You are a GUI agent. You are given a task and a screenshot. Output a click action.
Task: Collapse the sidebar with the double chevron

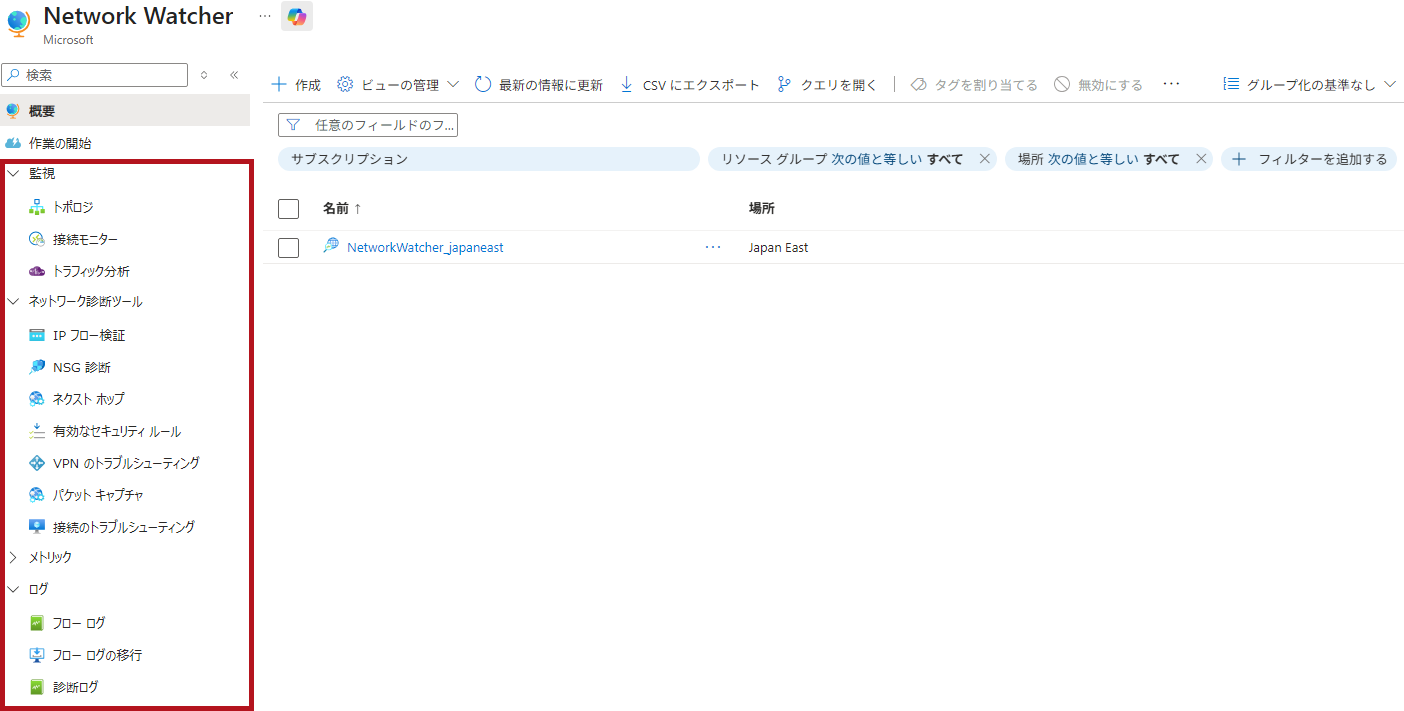coord(234,75)
